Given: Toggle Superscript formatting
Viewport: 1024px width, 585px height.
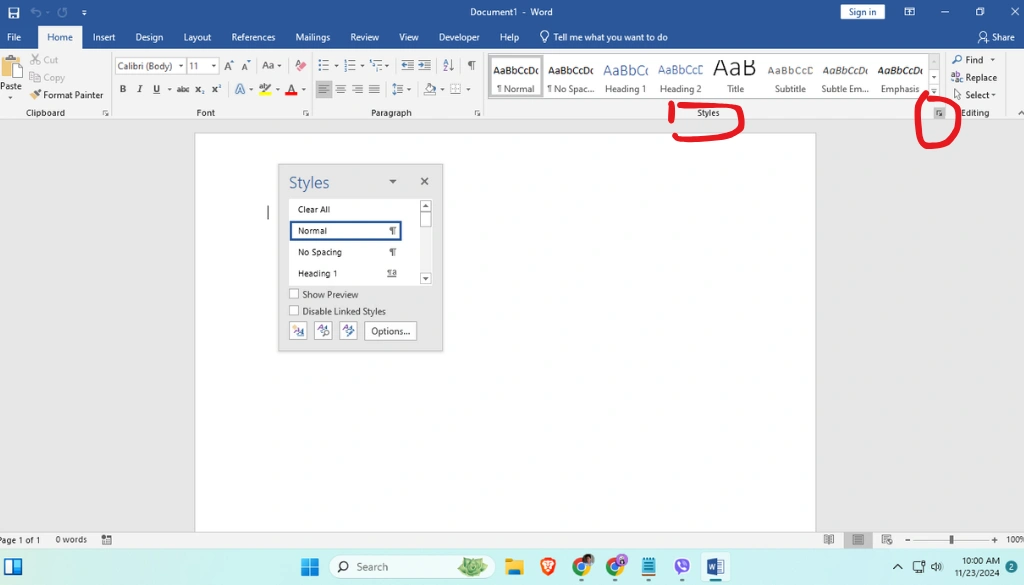Looking at the screenshot, I should click(216, 89).
